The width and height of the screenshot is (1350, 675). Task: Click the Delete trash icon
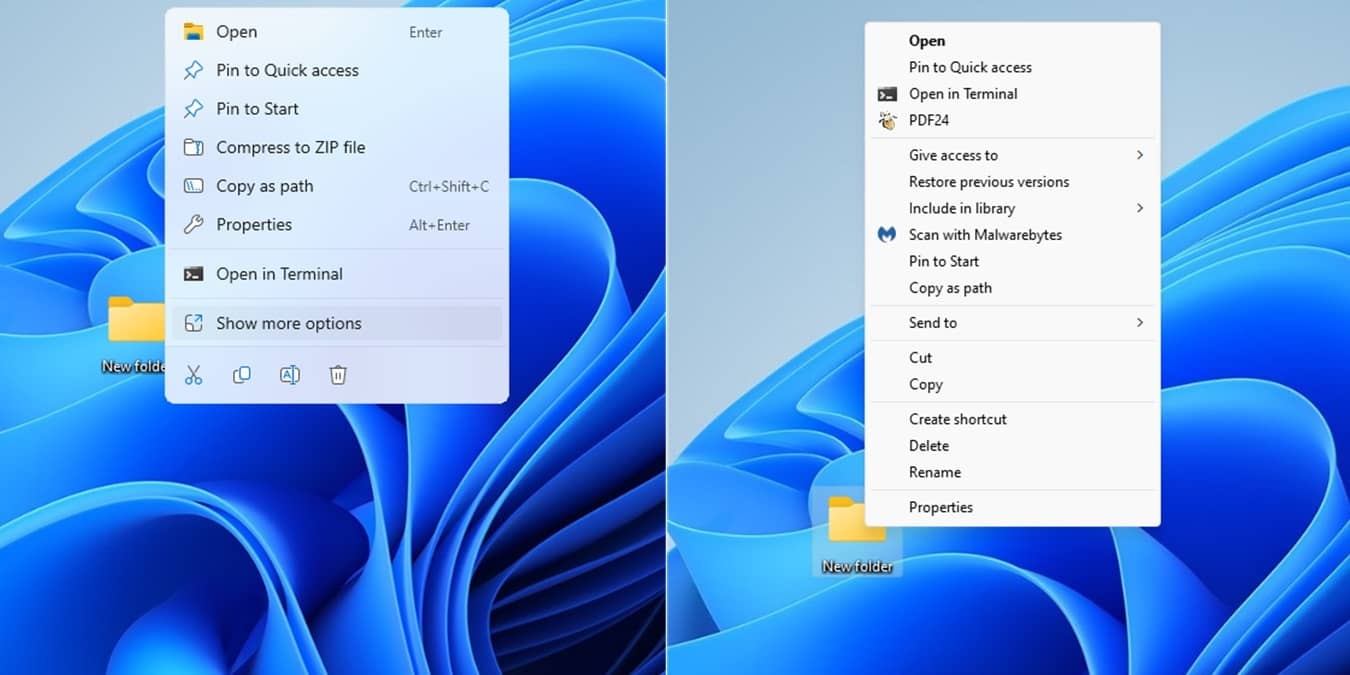[337, 374]
